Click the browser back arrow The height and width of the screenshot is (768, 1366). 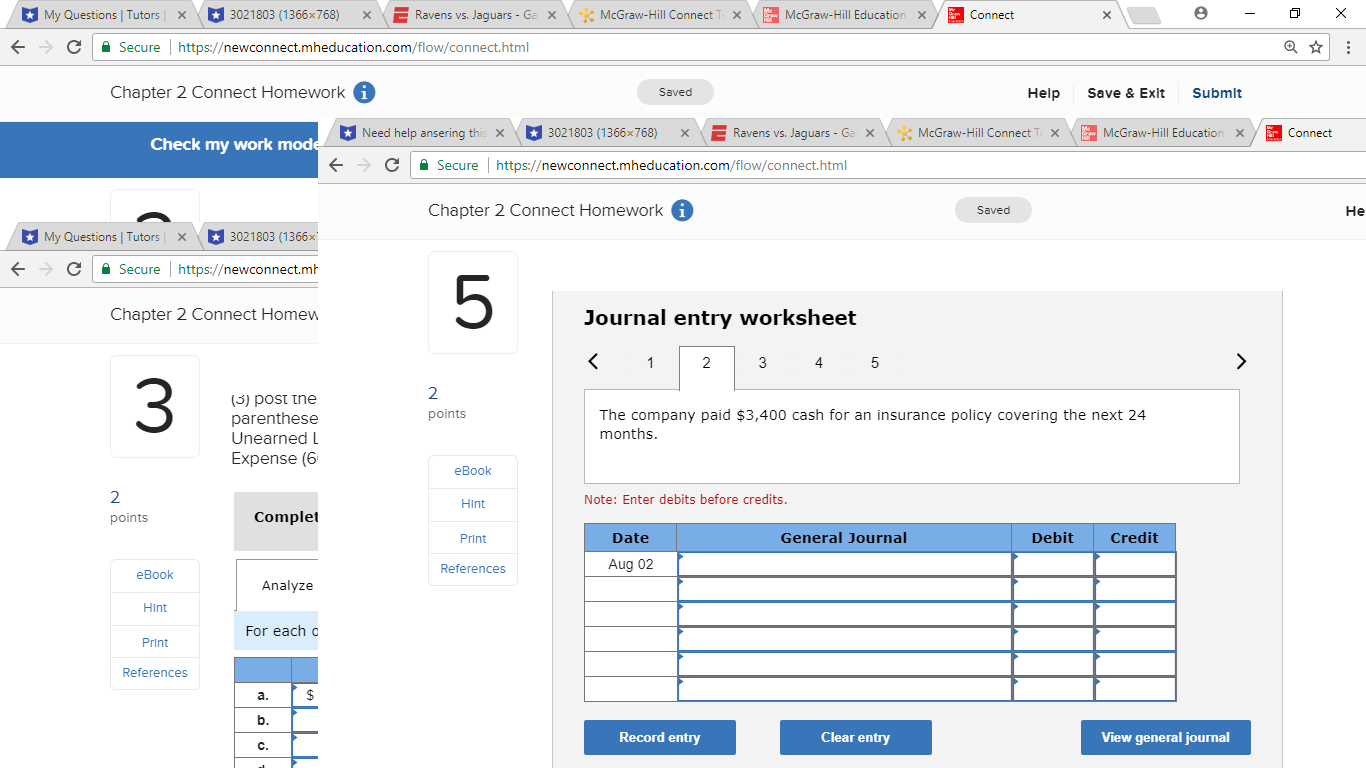(x=17, y=46)
